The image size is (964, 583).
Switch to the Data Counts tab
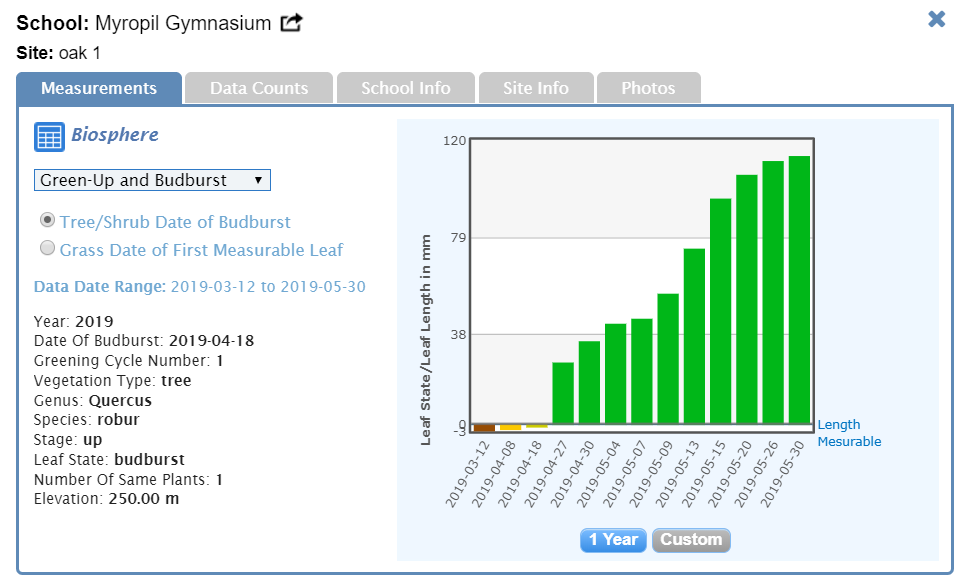tap(259, 88)
